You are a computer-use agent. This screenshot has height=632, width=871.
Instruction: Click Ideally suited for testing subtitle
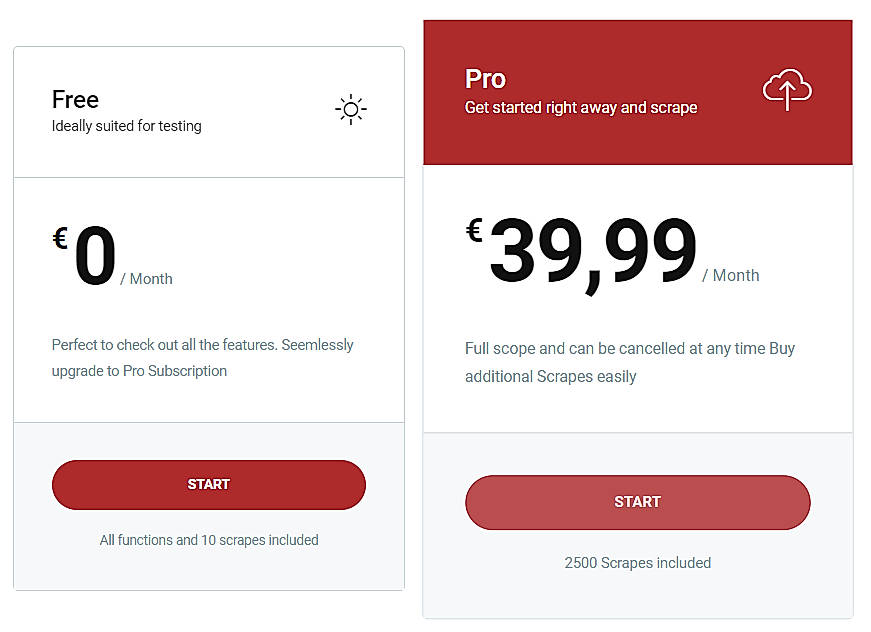(x=126, y=126)
